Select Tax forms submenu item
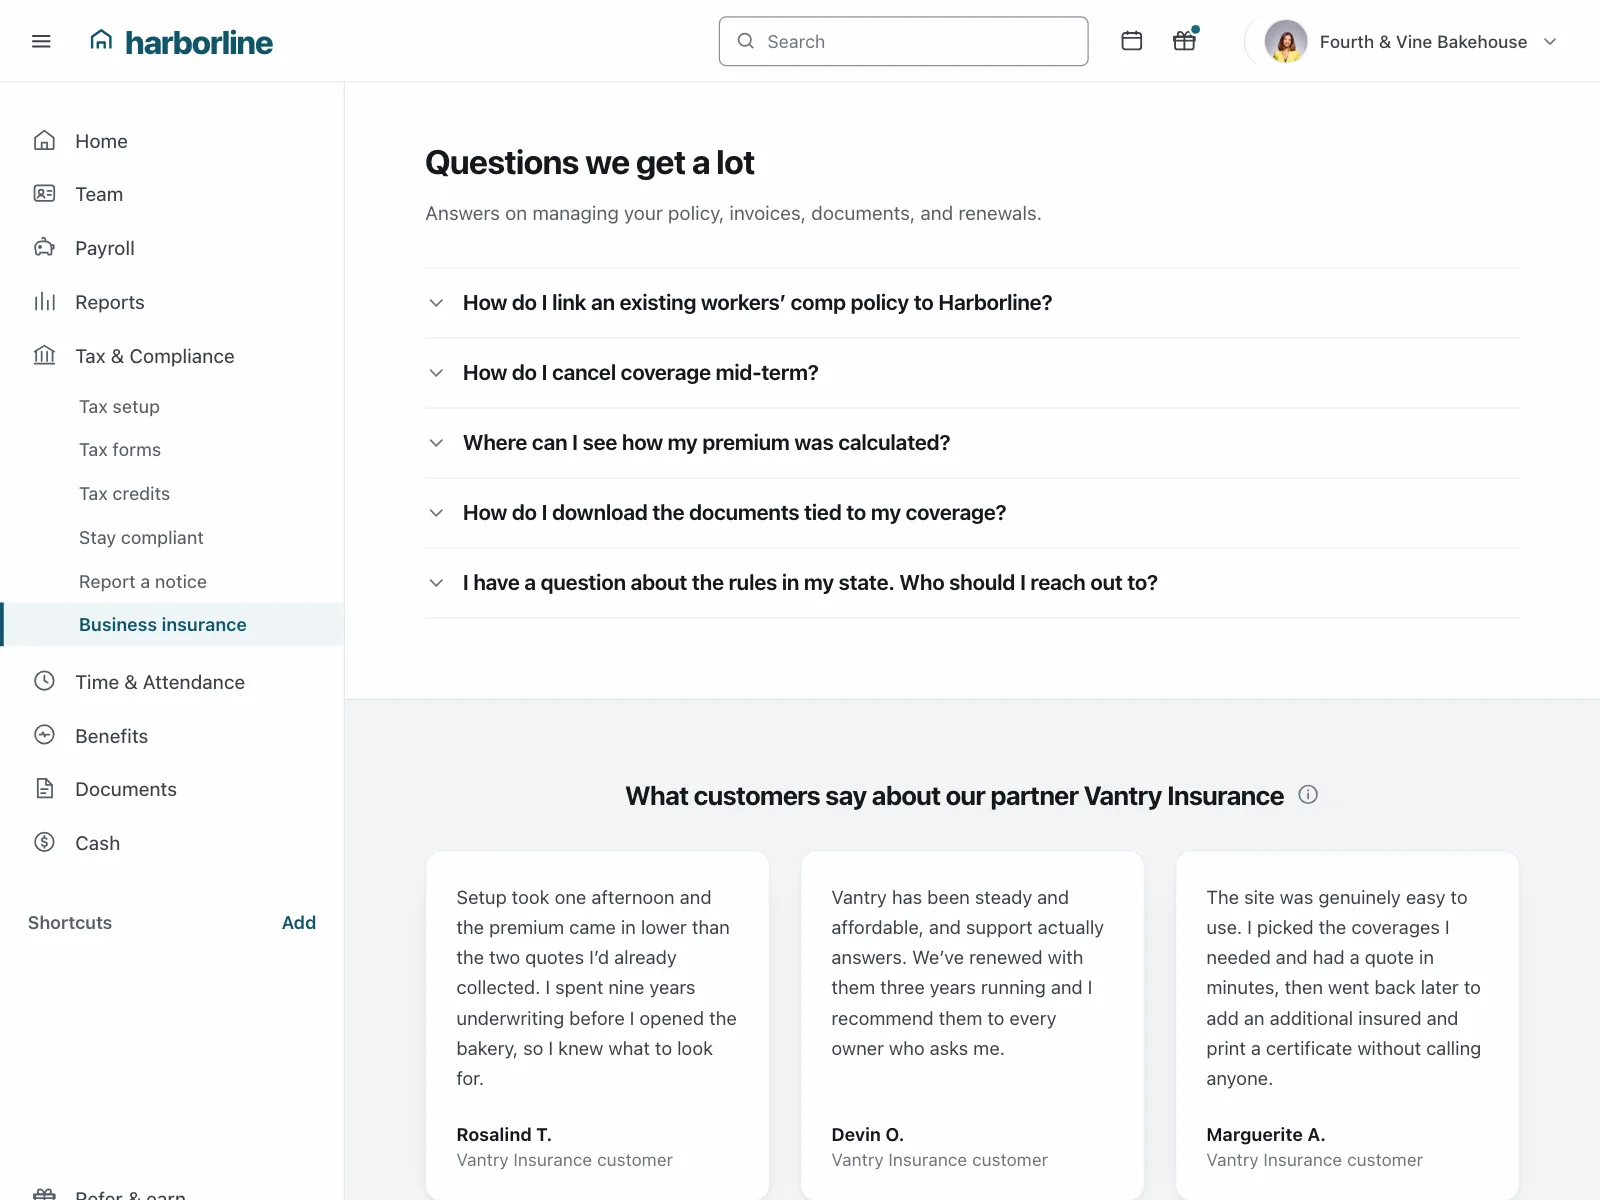Viewport: 1600px width, 1200px height. coord(120,450)
